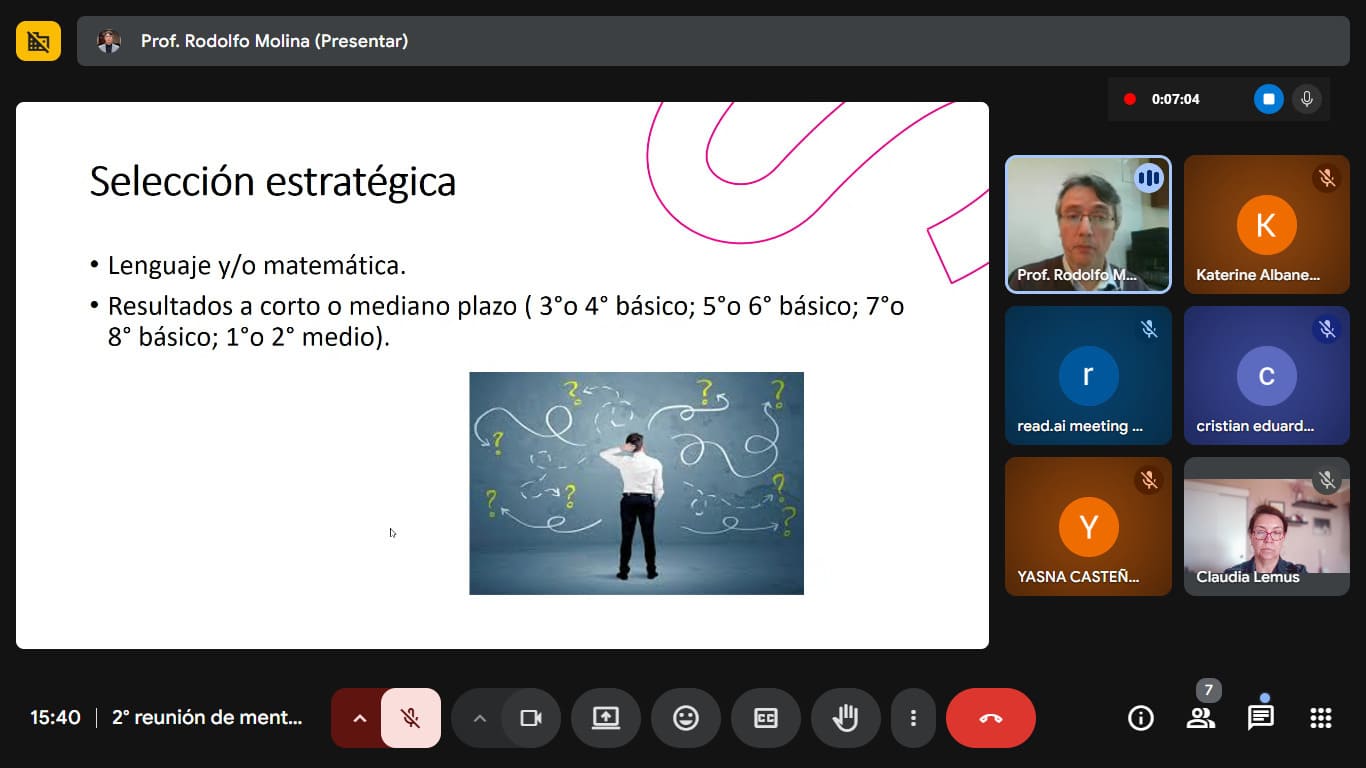Expand video settings chevron beside camera
Viewport: 1366px width, 768px height.
[479, 718]
